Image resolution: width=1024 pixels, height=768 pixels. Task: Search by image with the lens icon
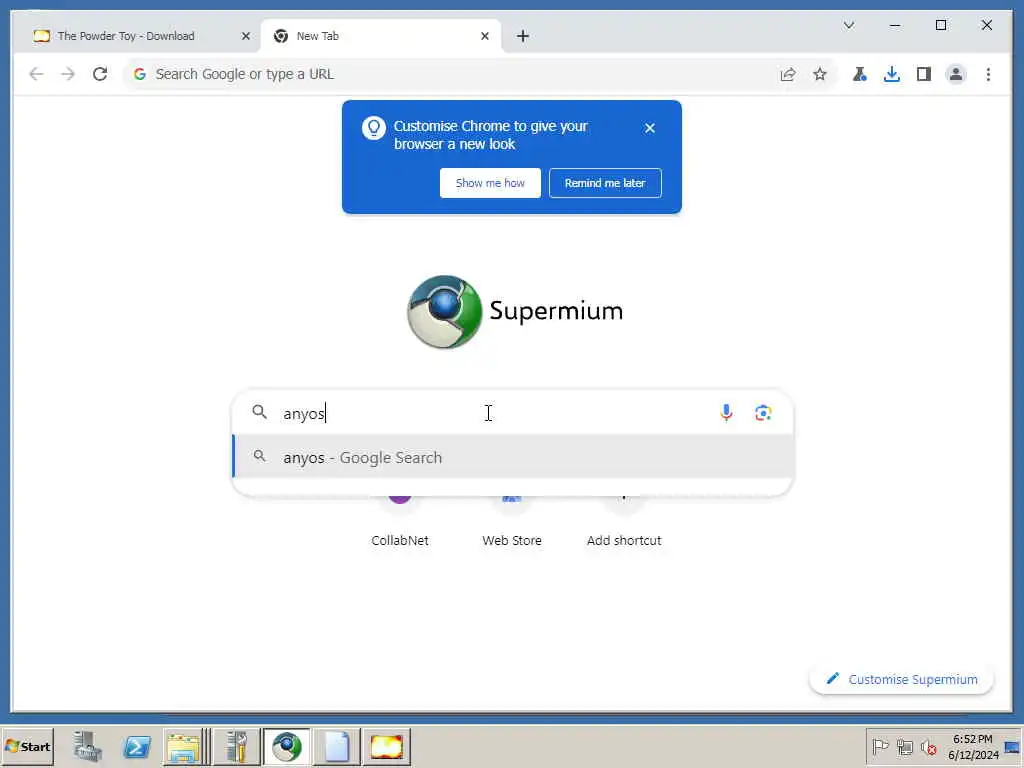coord(763,412)
